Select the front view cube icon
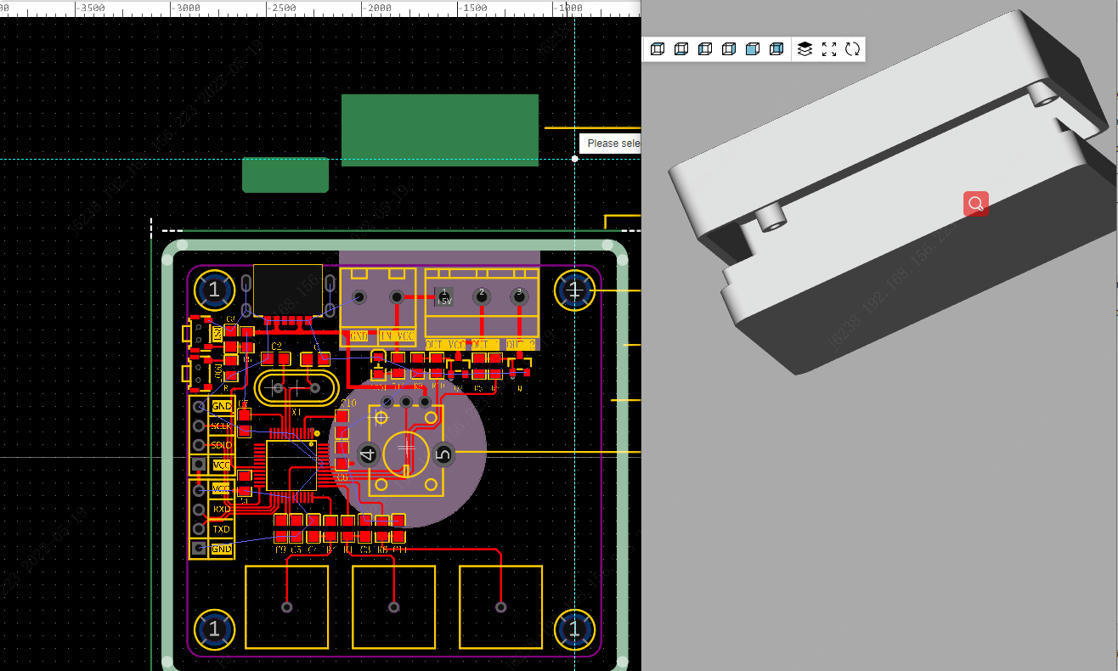The image size is (1118, 671). point(753,49)
